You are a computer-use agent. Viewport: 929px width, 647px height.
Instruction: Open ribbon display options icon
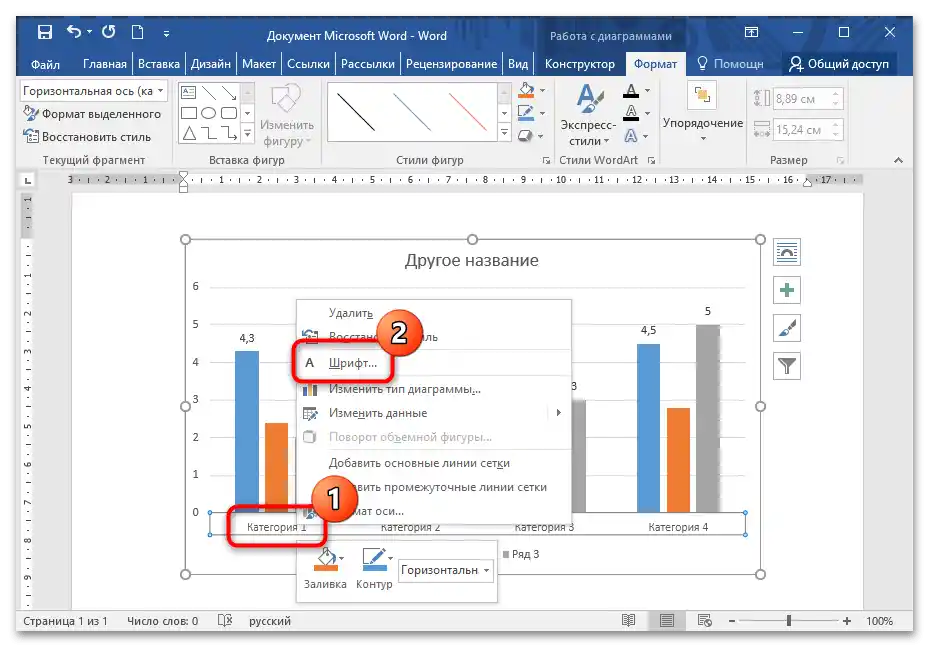click(751, 32)
